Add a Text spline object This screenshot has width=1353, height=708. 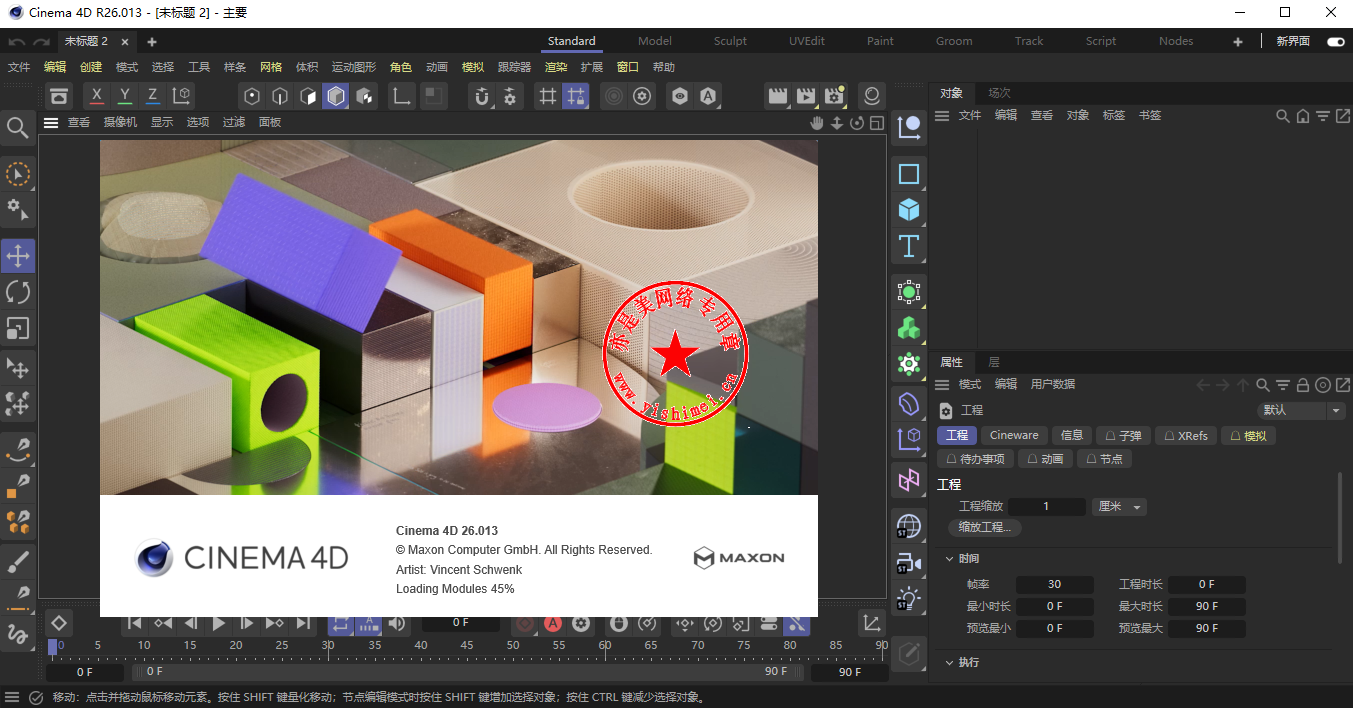(x=909, y=246)
